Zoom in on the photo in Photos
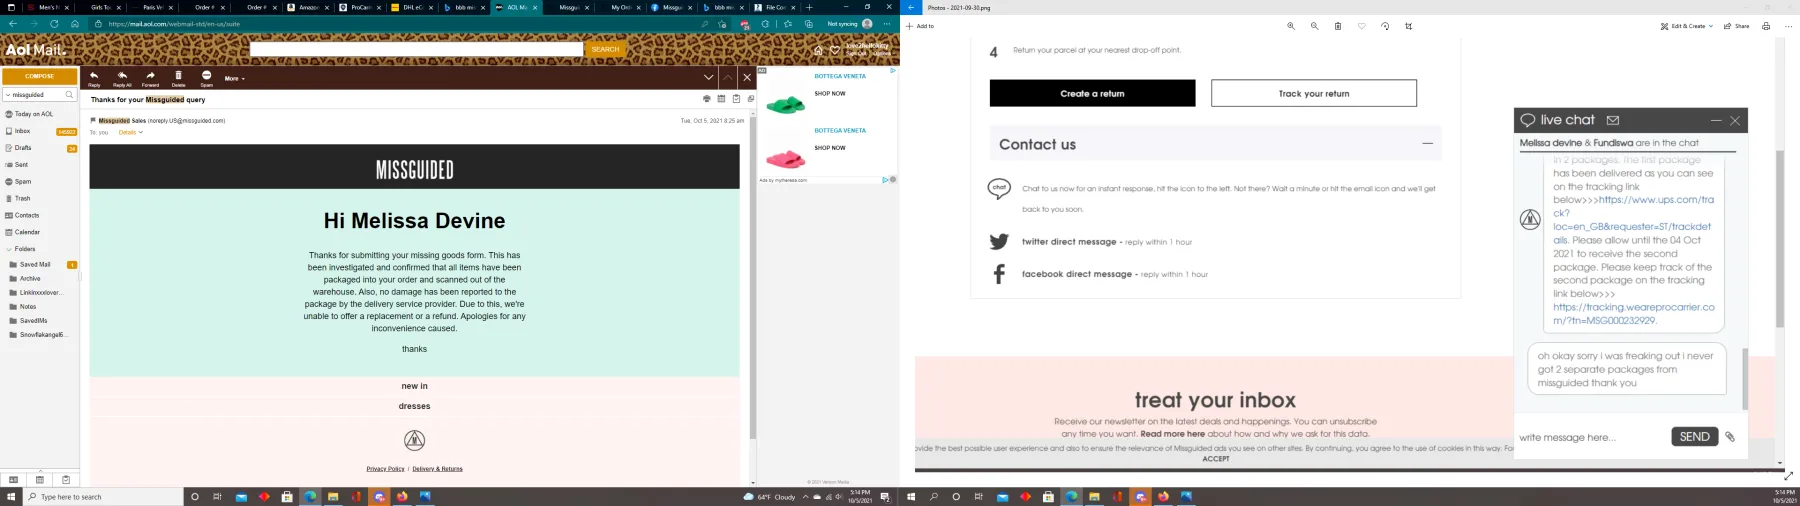 pos(1291,26)
